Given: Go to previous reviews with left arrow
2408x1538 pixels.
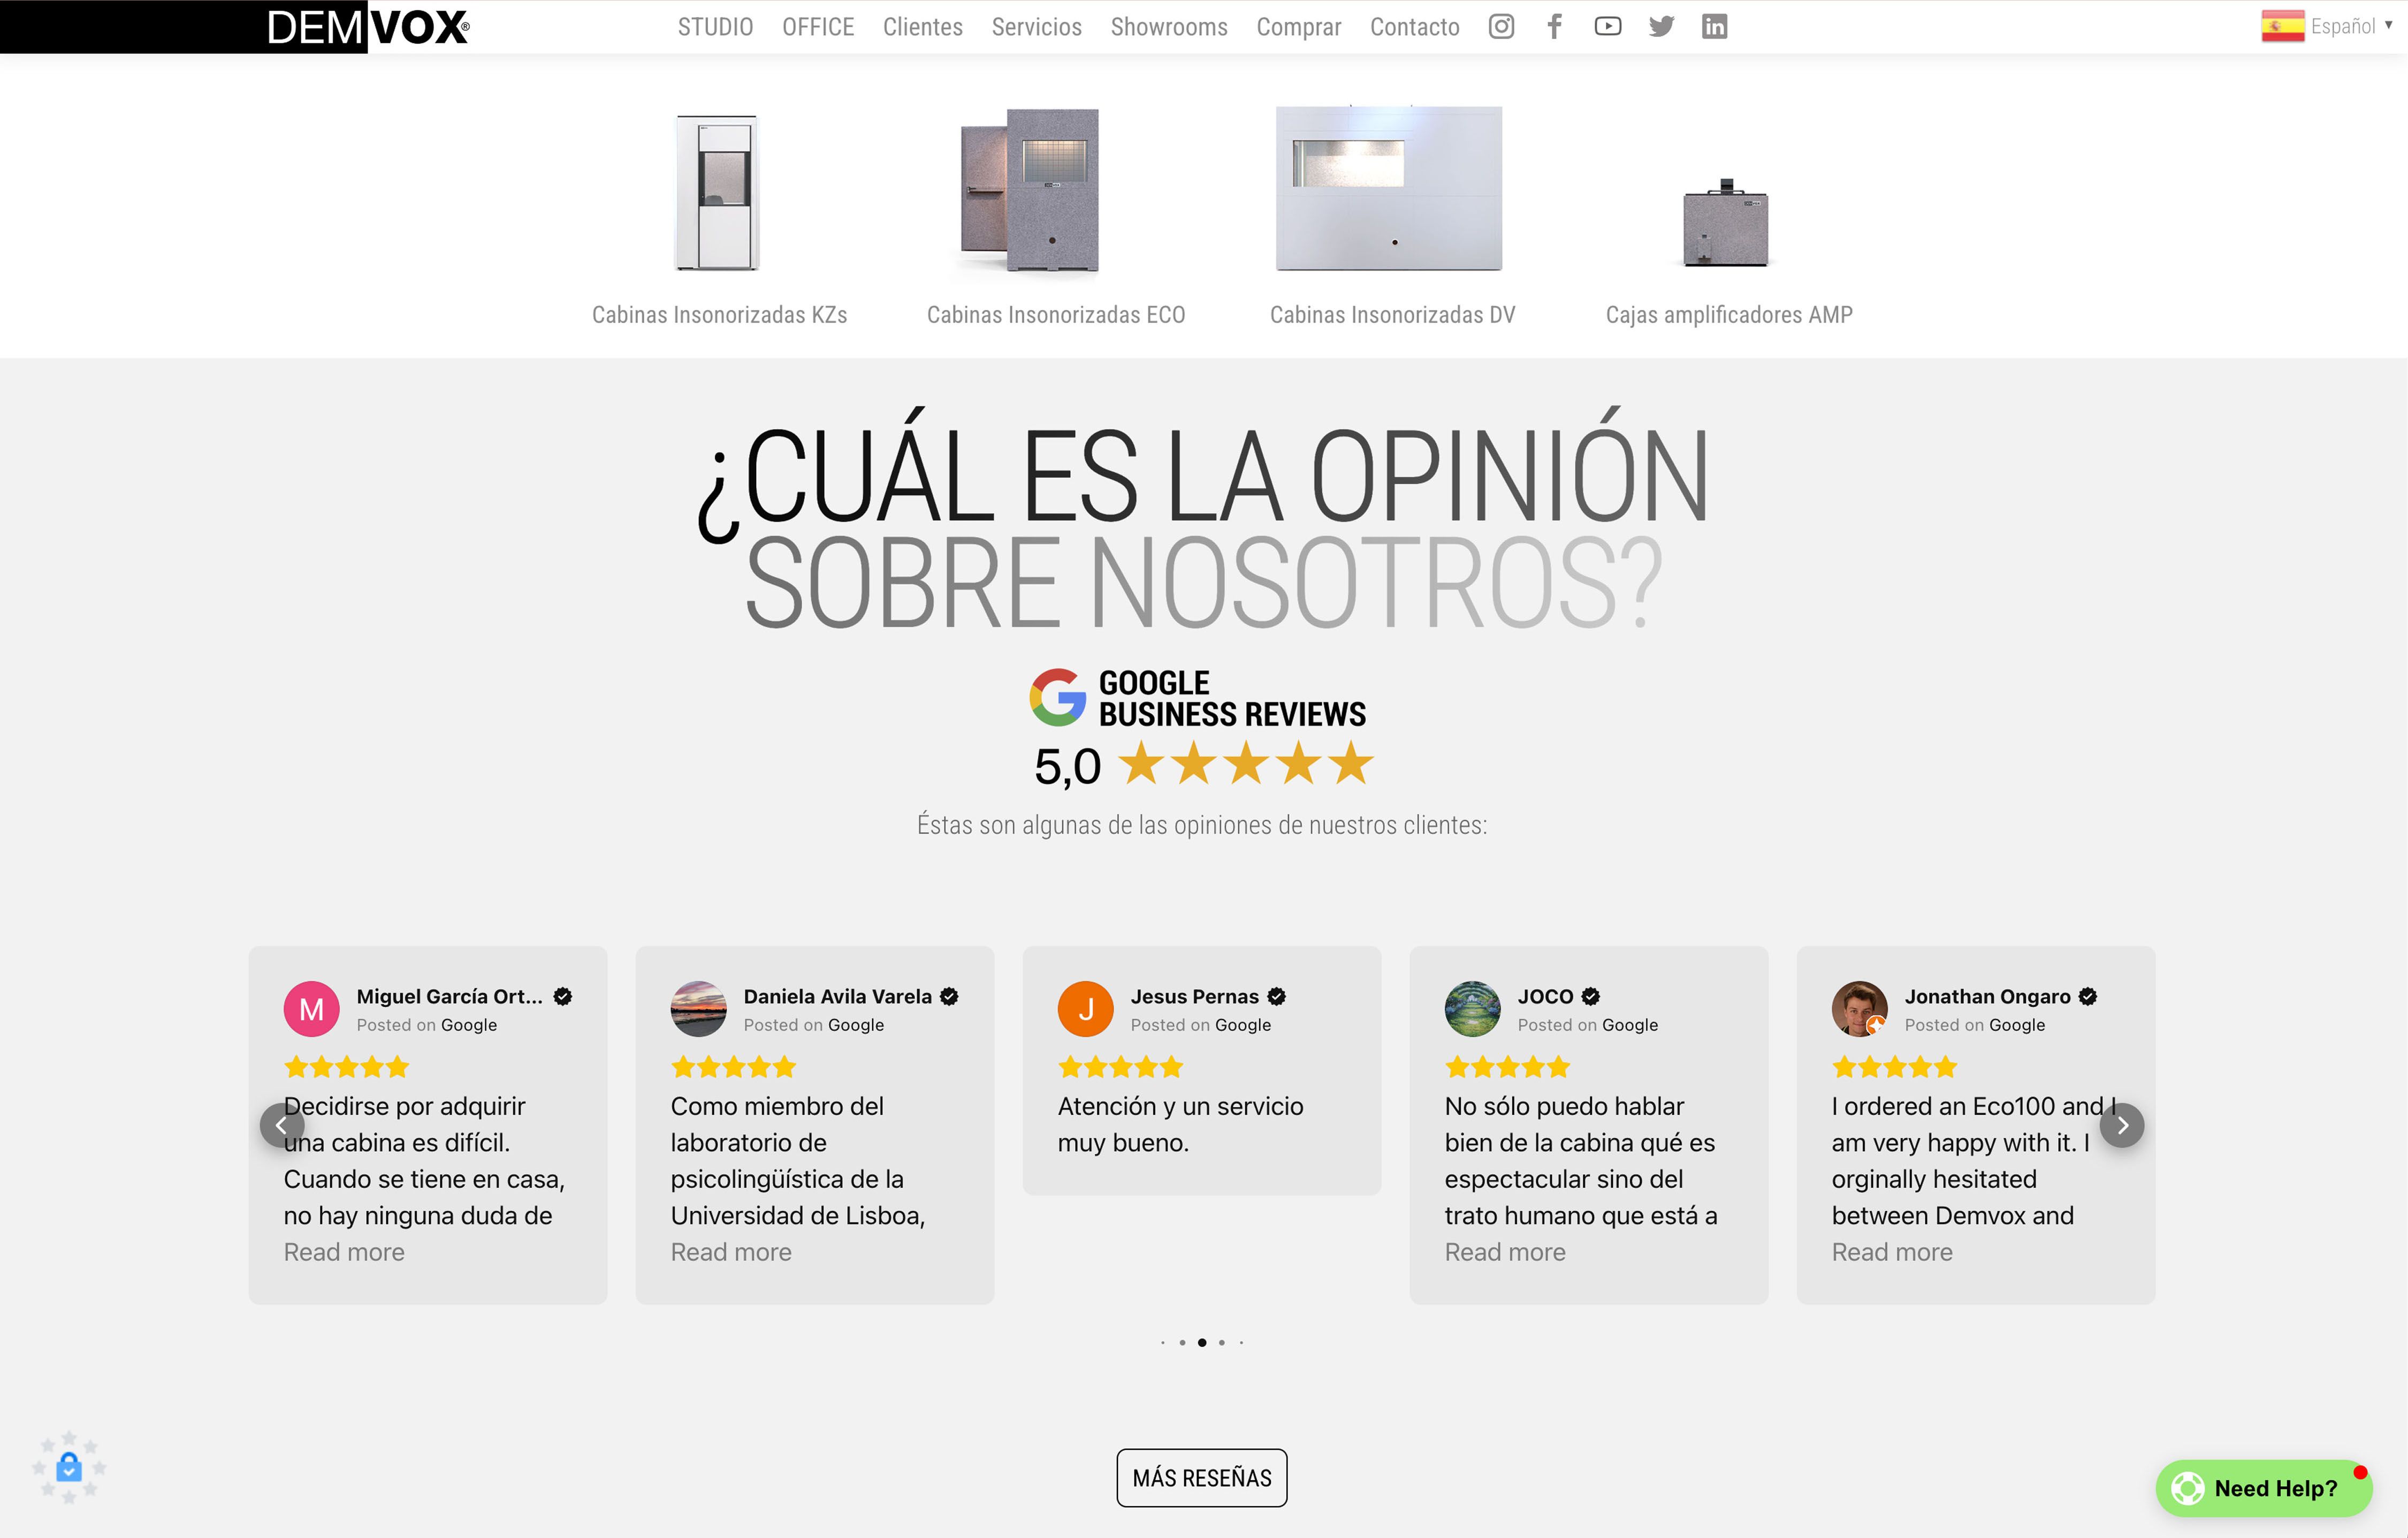Looking at the screenshot, I should coord(282,1125).
